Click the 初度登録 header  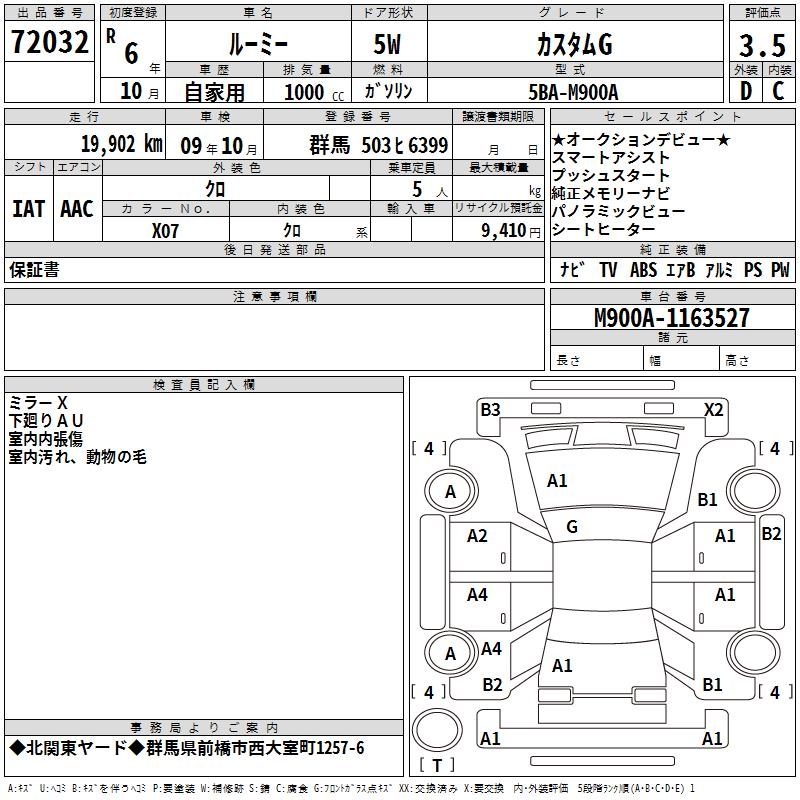(x=133, y=13)
